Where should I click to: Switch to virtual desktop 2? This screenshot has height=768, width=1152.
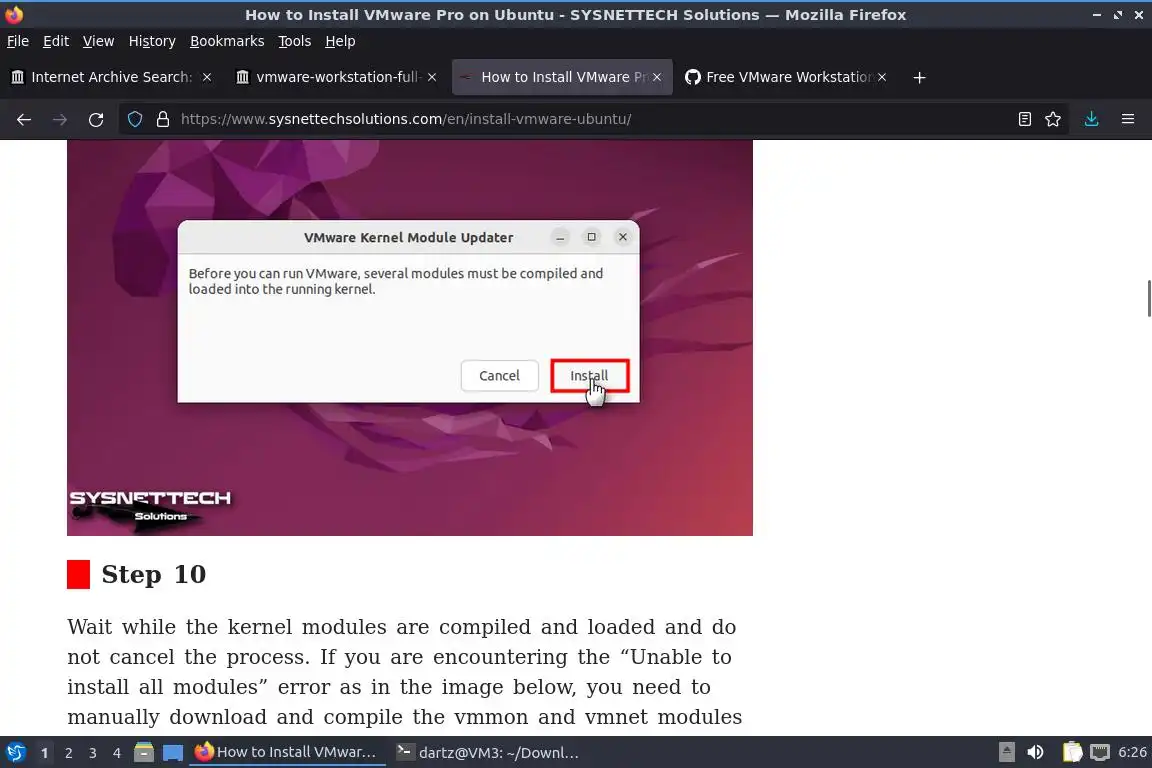pyautogui.click(x=69, y=753)
